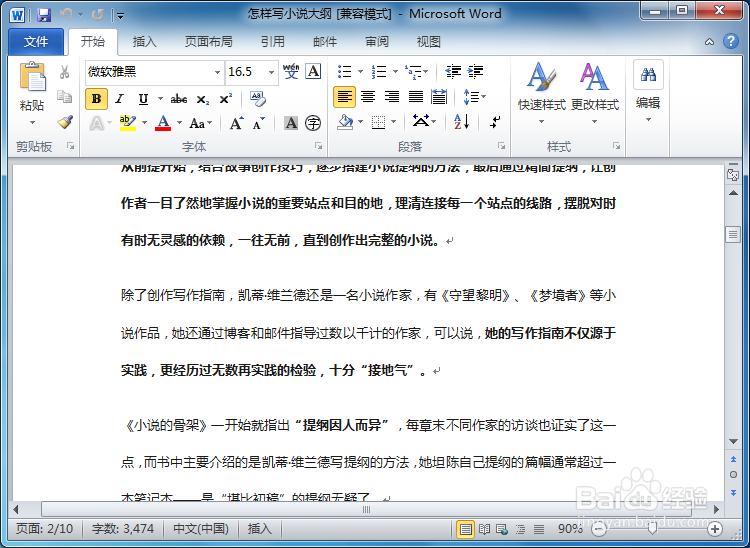Viewport: 750px width, 548px height.
Task: Click the phonetic guide wén icon
Action: (x=291, y=72)
